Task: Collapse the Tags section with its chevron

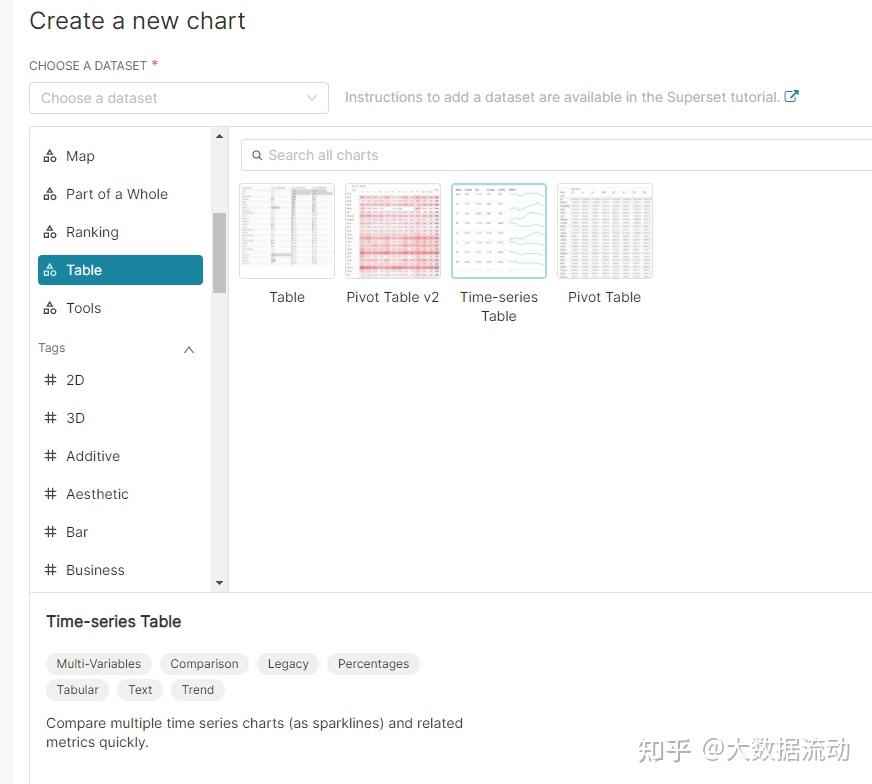Action: [x=189, y=350]
